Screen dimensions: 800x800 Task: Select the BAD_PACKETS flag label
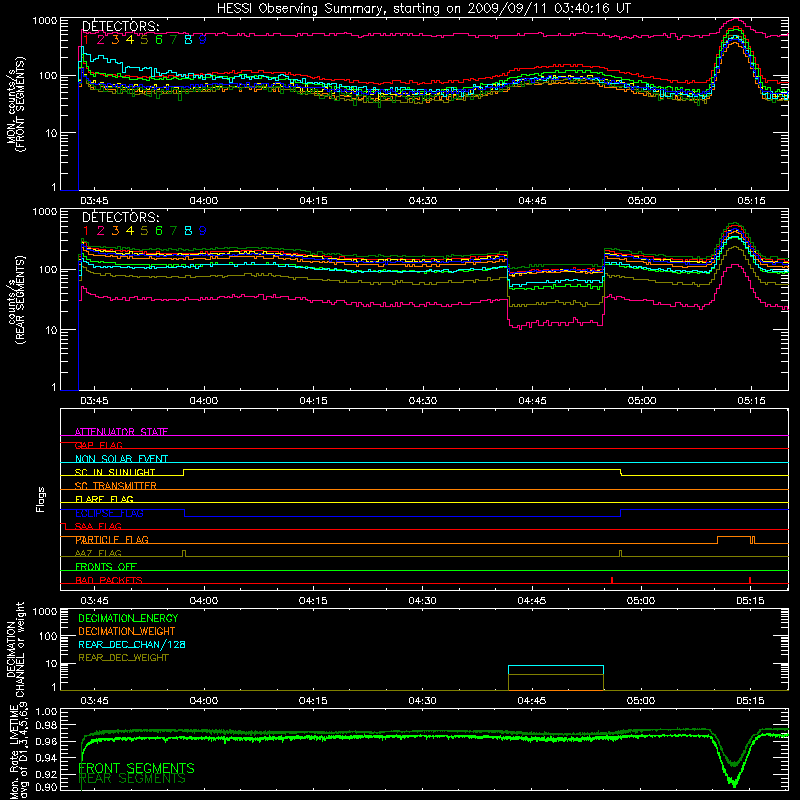pos(109,580)
